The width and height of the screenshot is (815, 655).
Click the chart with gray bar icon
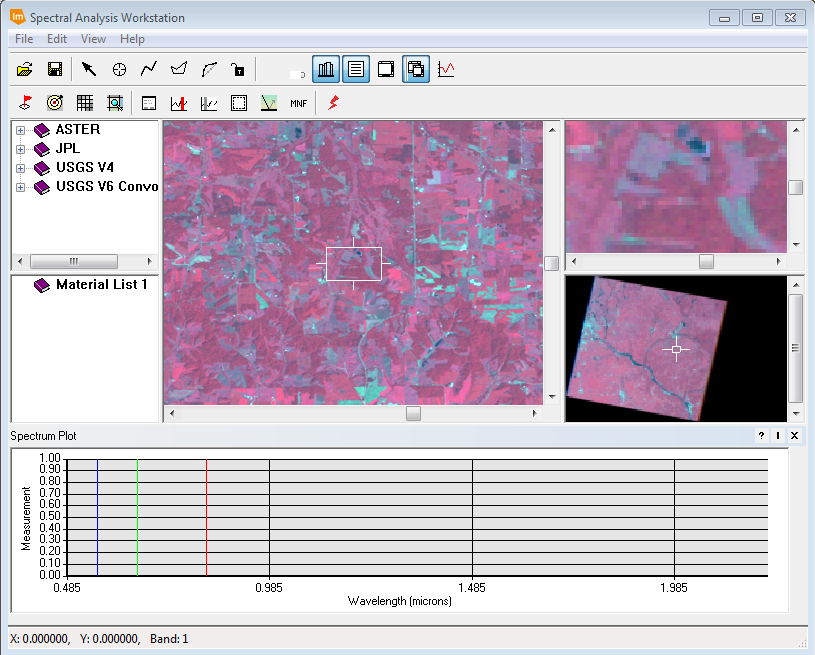[209, 103]
